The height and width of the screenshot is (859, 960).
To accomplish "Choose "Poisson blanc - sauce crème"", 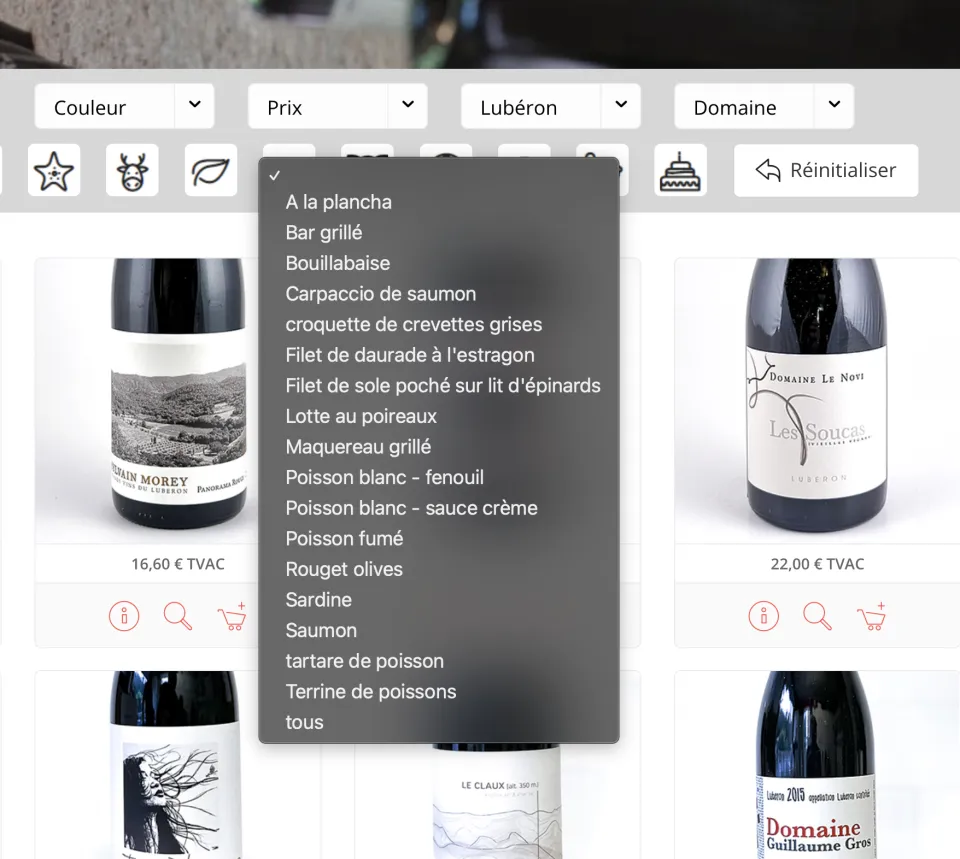I will coord(439,508).
